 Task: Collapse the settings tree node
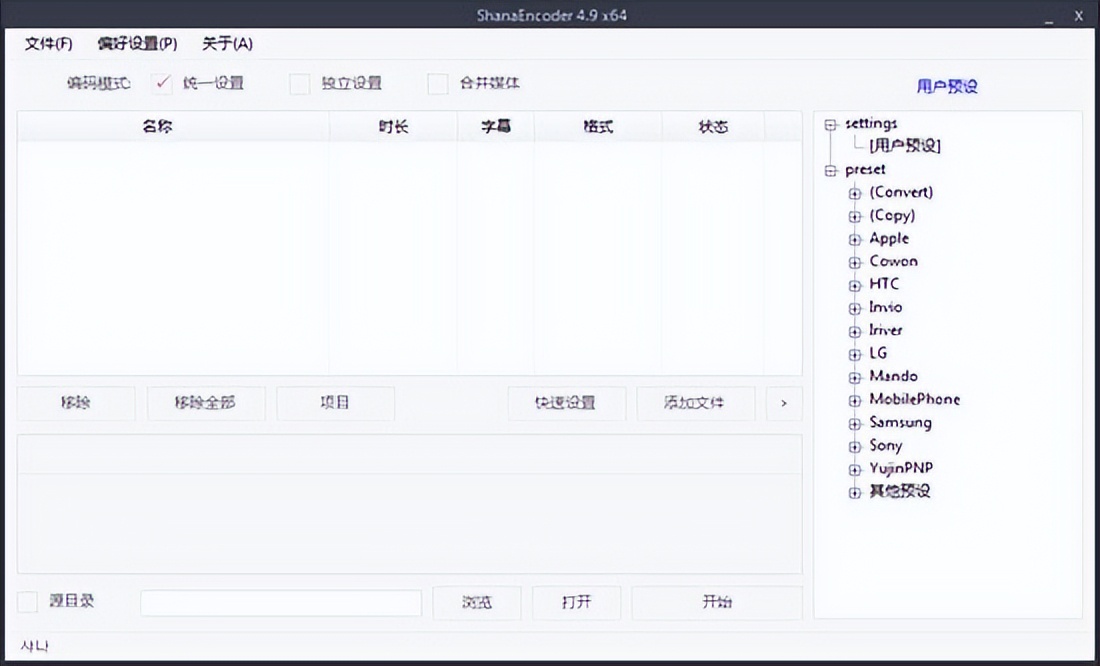click(x=830, y=125)
